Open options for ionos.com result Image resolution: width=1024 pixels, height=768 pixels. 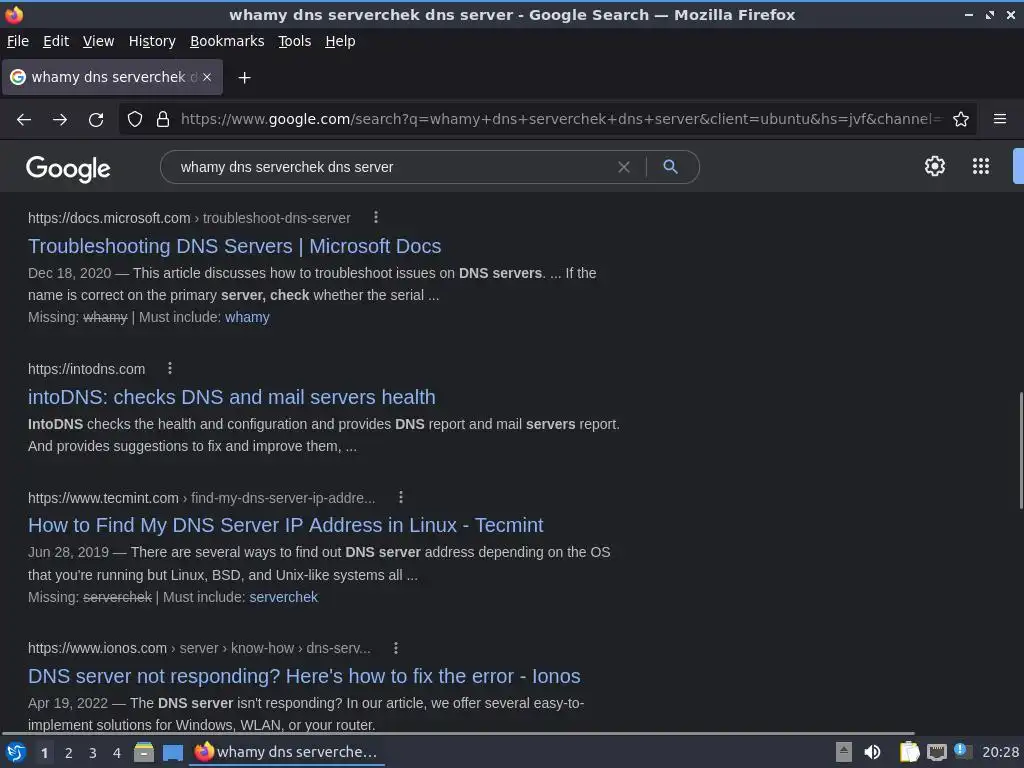click(x=396, y=648)
